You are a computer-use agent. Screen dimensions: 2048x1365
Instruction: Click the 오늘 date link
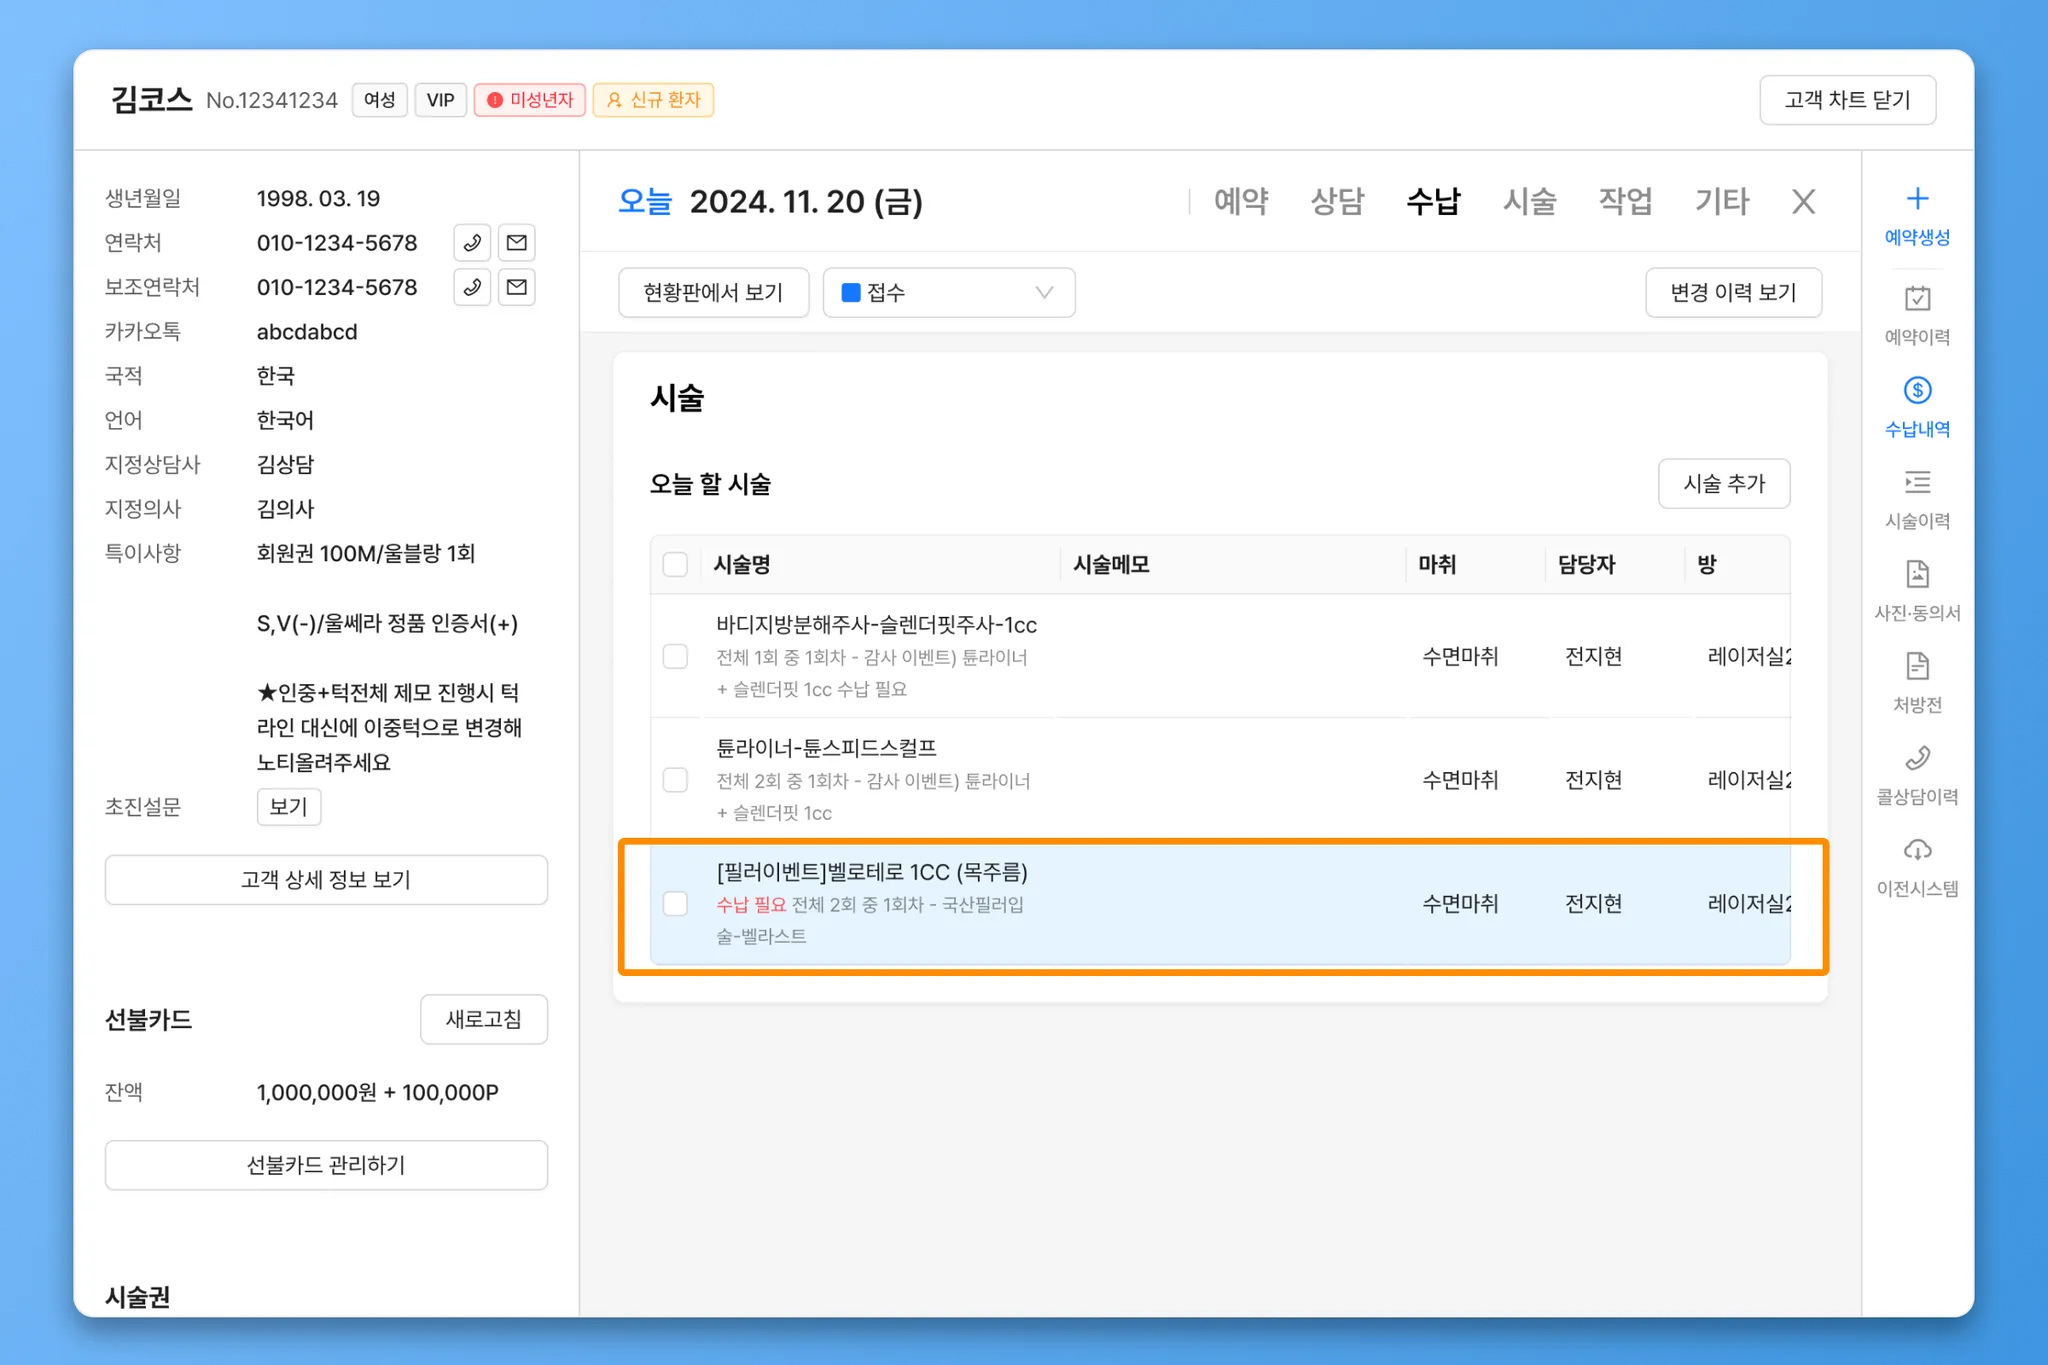tap(645, 202)
